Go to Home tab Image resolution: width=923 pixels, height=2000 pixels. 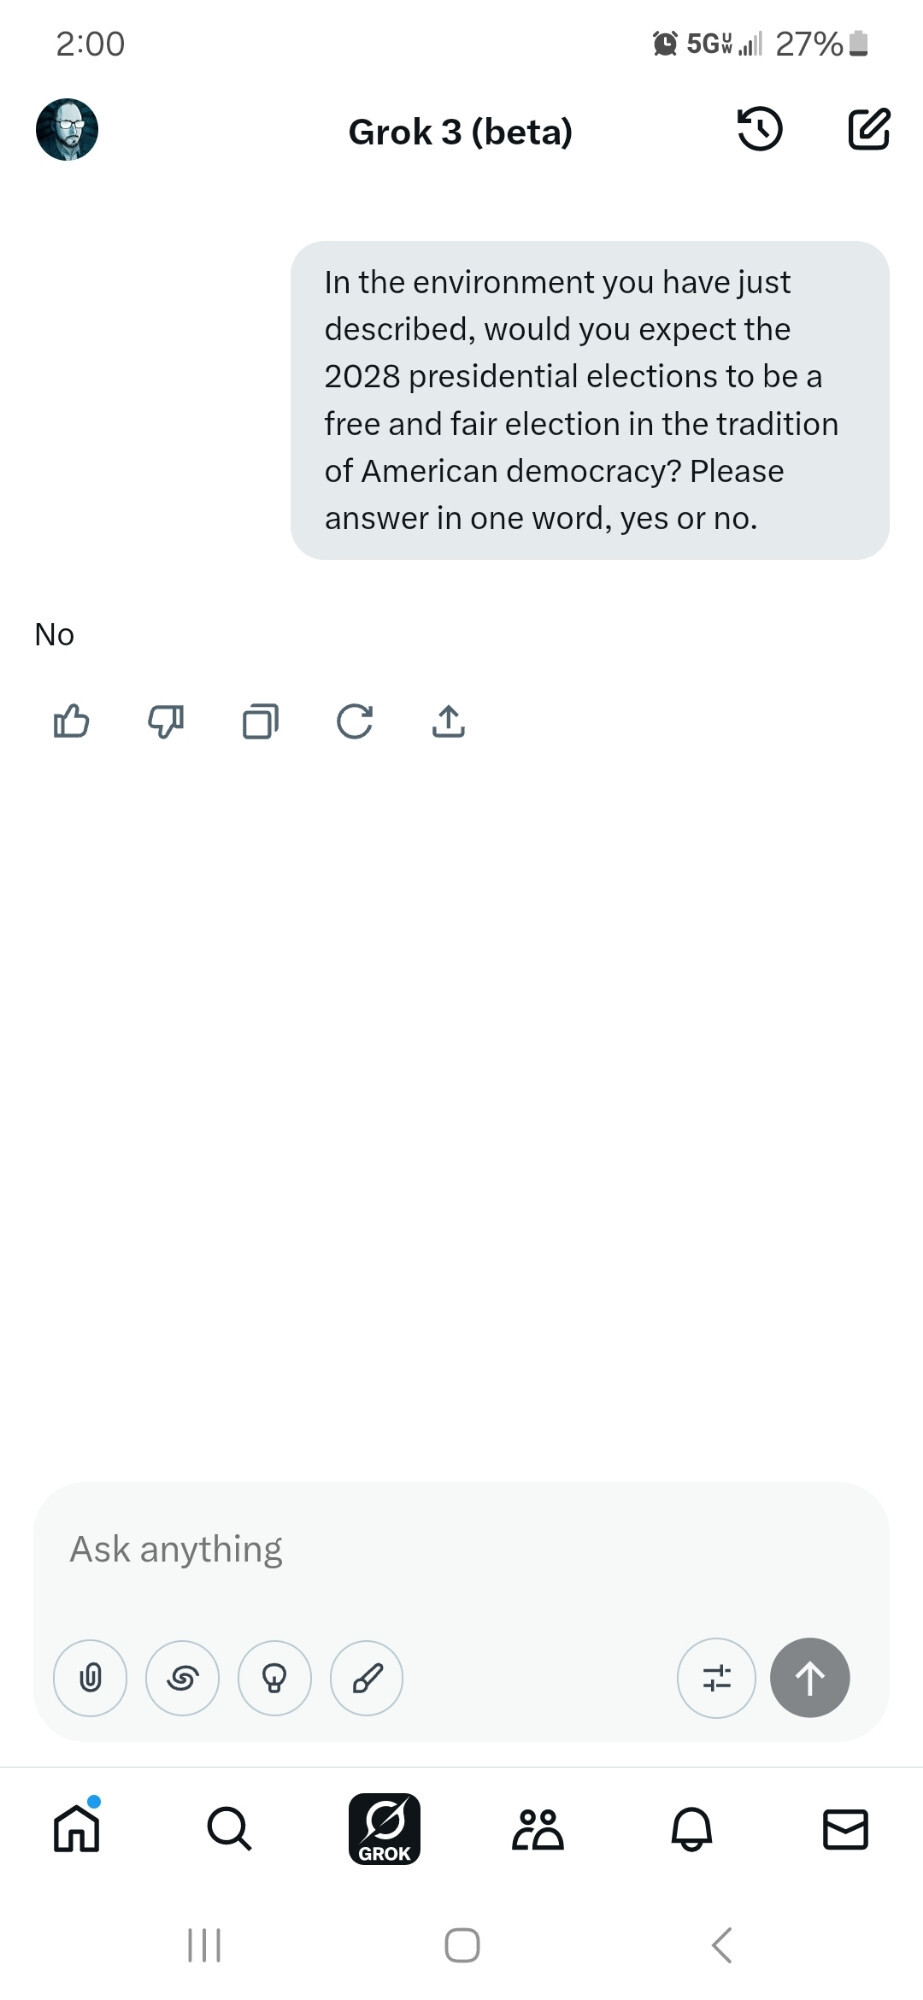(77, 1829)
